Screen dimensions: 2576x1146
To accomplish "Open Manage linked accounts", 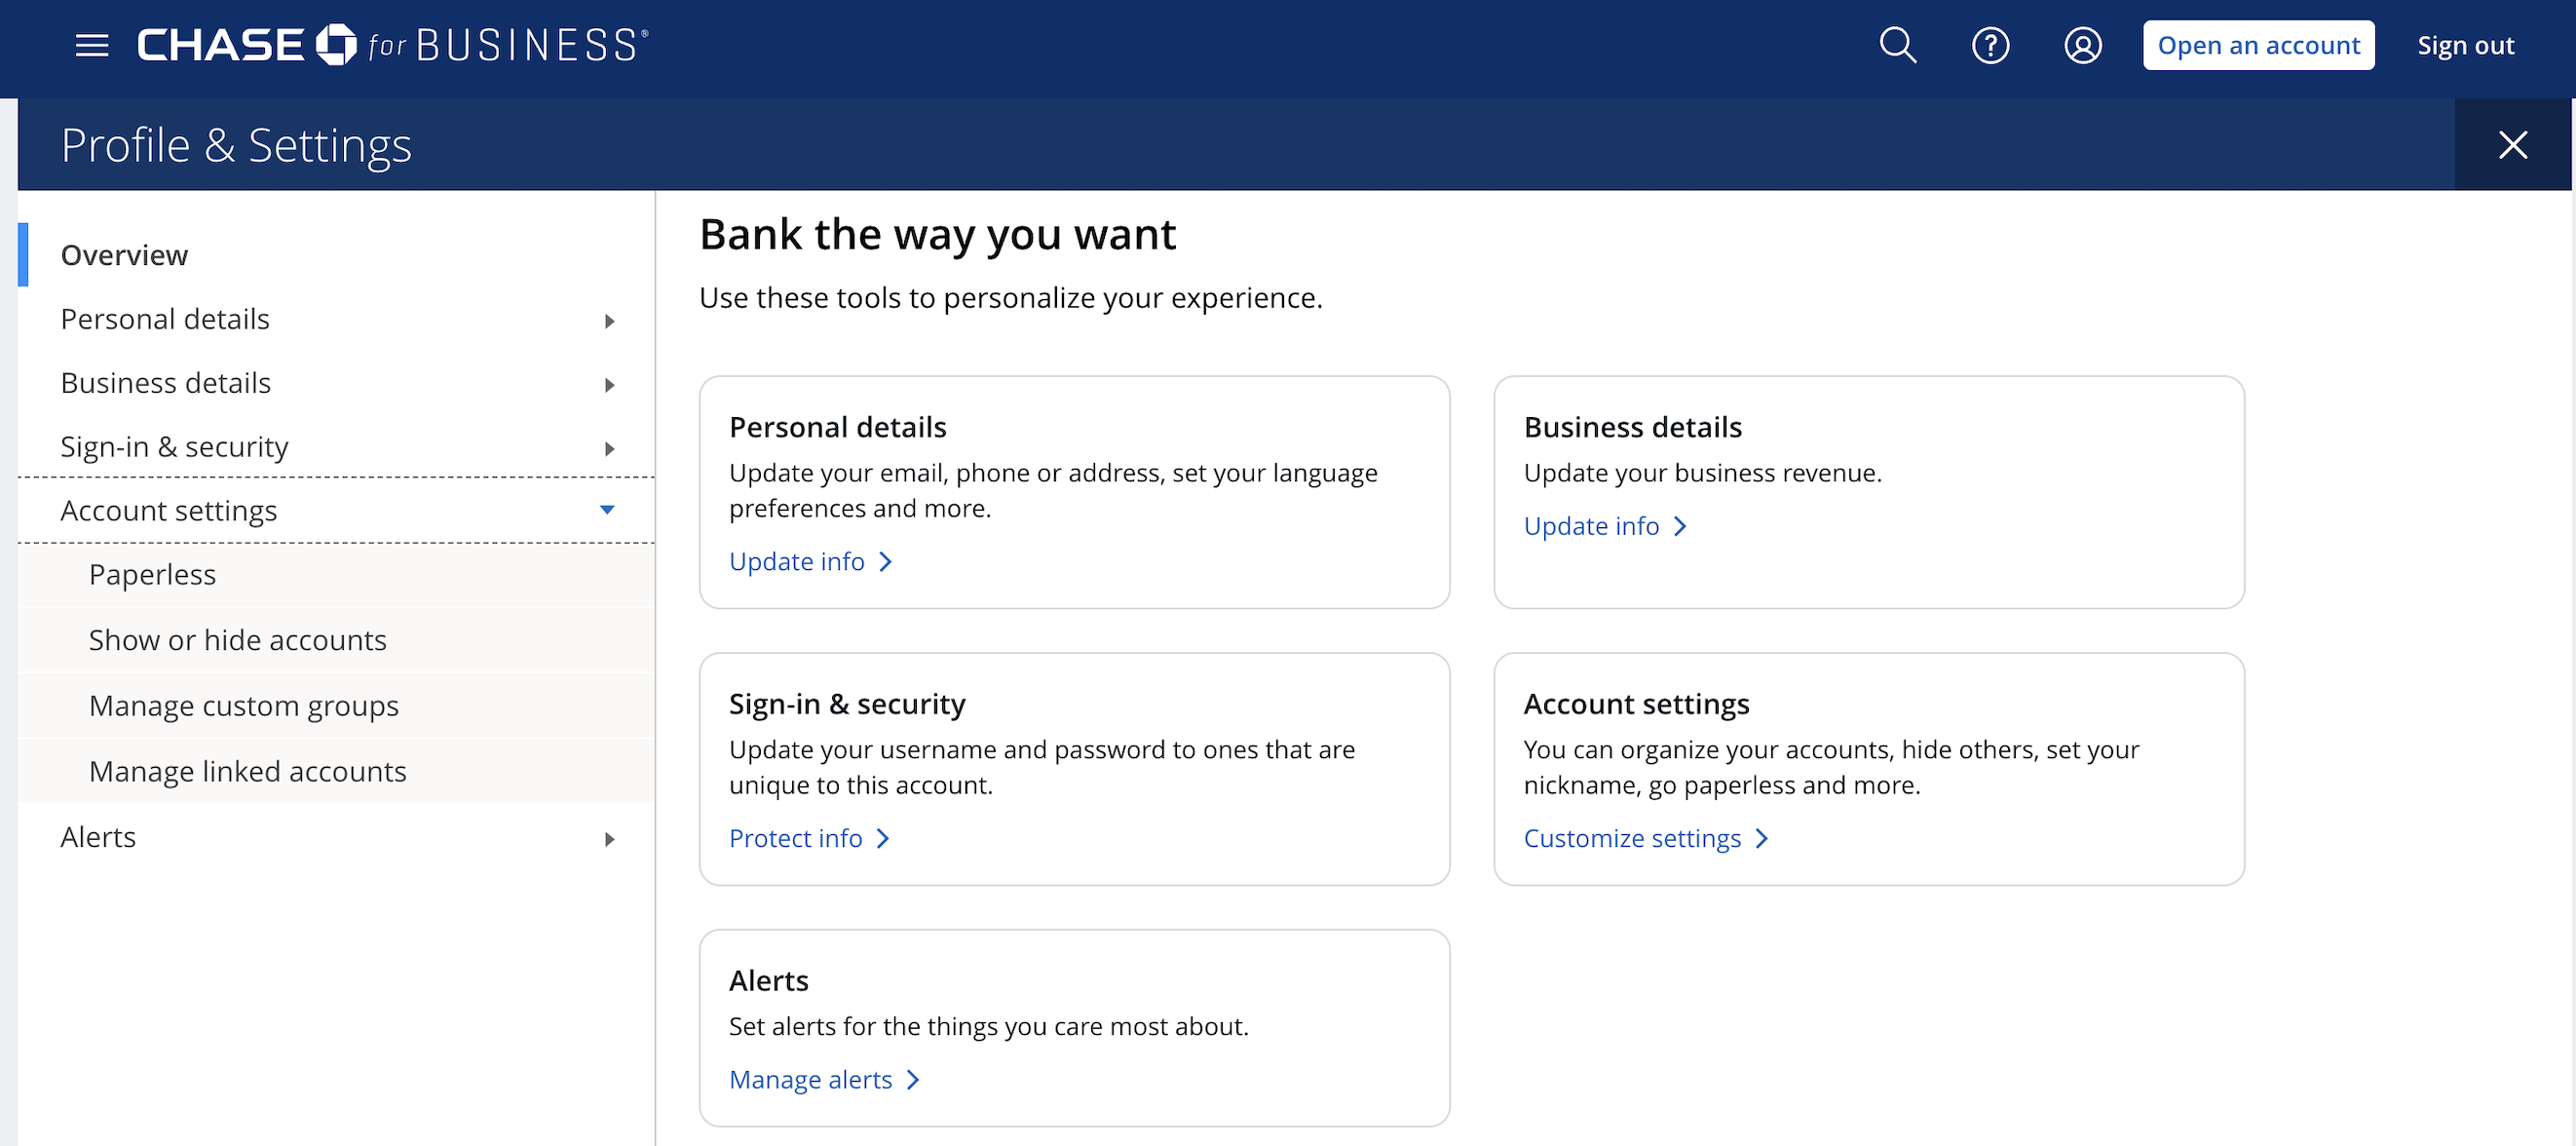I will [248, 771].
